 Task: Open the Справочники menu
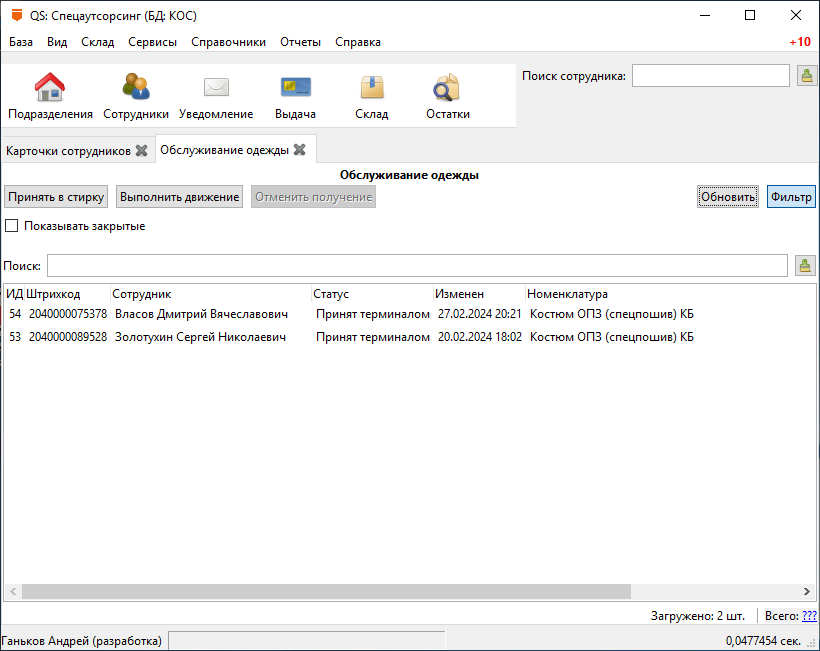tap(228, 42)
